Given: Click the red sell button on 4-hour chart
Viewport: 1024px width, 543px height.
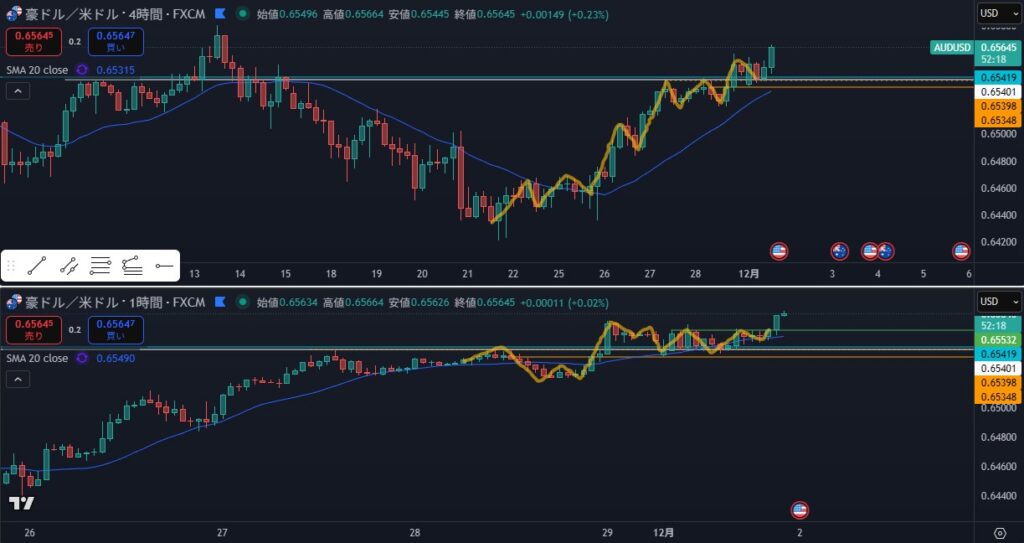Looking at the screenshot, I should (34, 41).
